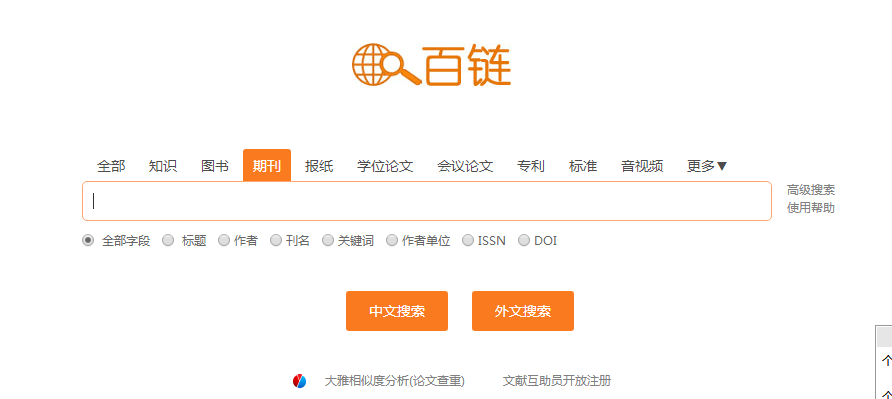This screenshot has height=399, width=892.
Task: Select the ISSN radio button
Action: [x=468, y=241]
